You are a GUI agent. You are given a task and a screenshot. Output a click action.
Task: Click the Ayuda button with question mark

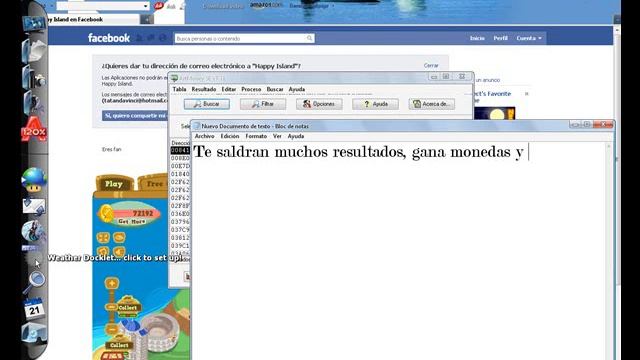point(376,104)
